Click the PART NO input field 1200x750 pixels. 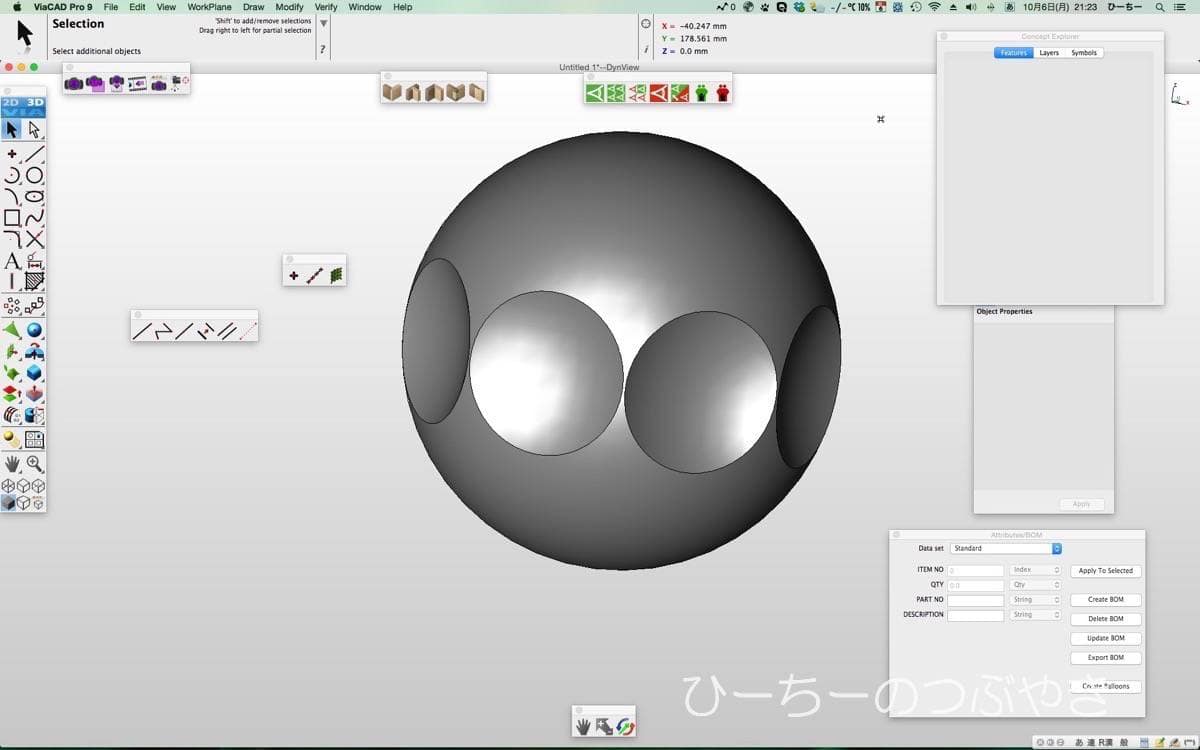pyautogui.click(x=975, y=600)
